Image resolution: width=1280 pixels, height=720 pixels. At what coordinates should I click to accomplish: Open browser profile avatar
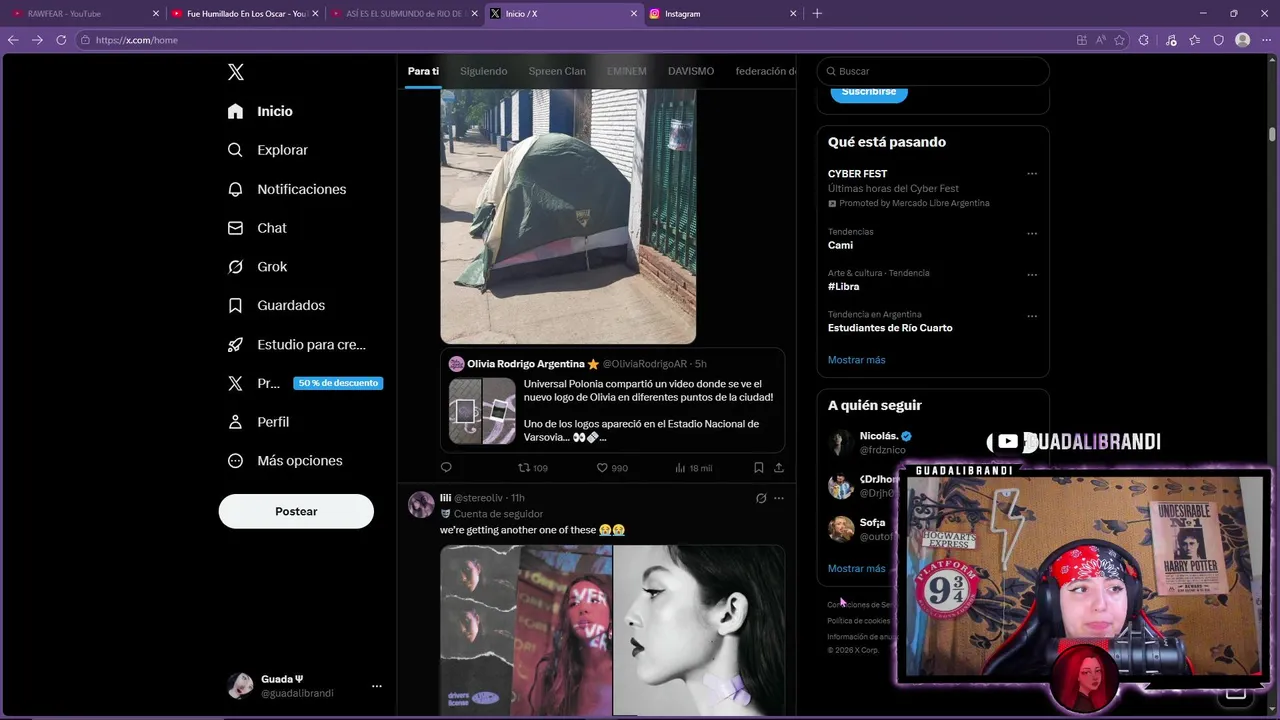point(1242,40)
